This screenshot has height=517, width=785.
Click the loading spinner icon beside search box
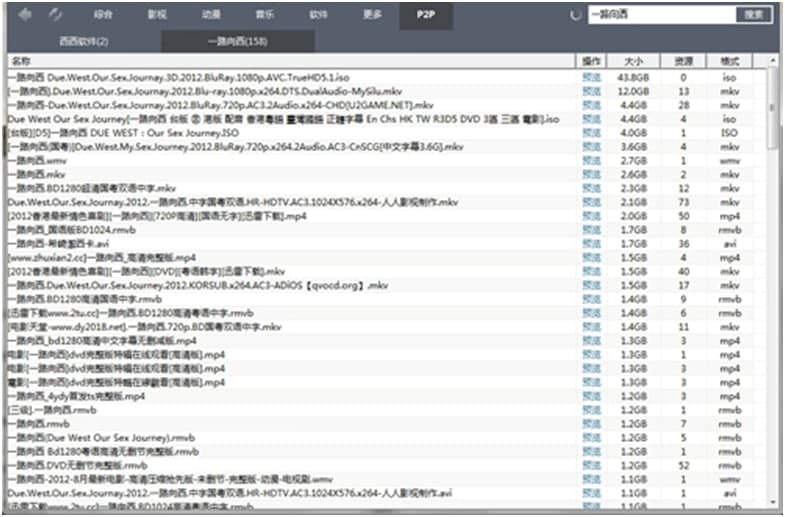(x=576, y=15)
